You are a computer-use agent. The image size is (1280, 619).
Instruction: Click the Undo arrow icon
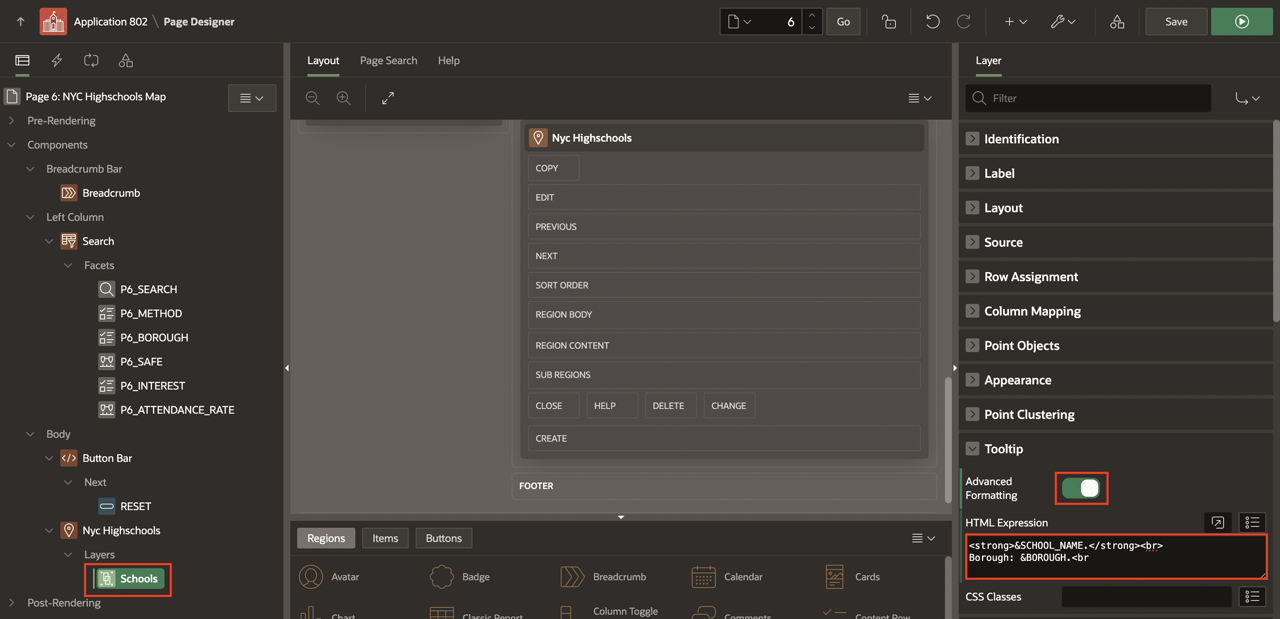coord(932,21)
